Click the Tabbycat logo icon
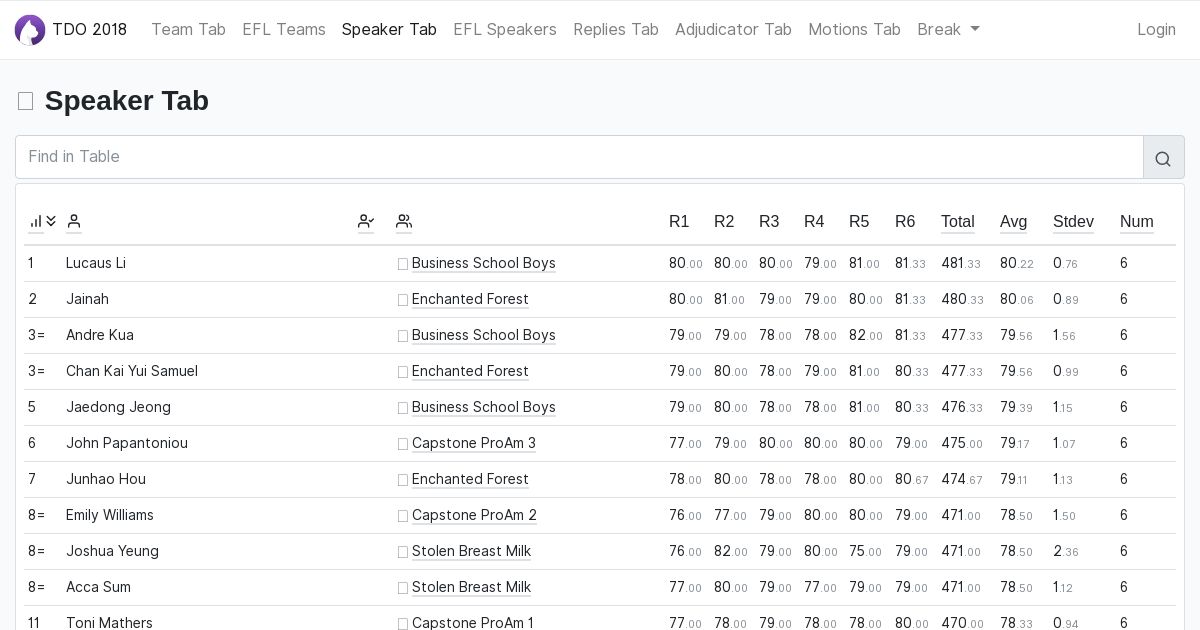 [x=30, y=30]
